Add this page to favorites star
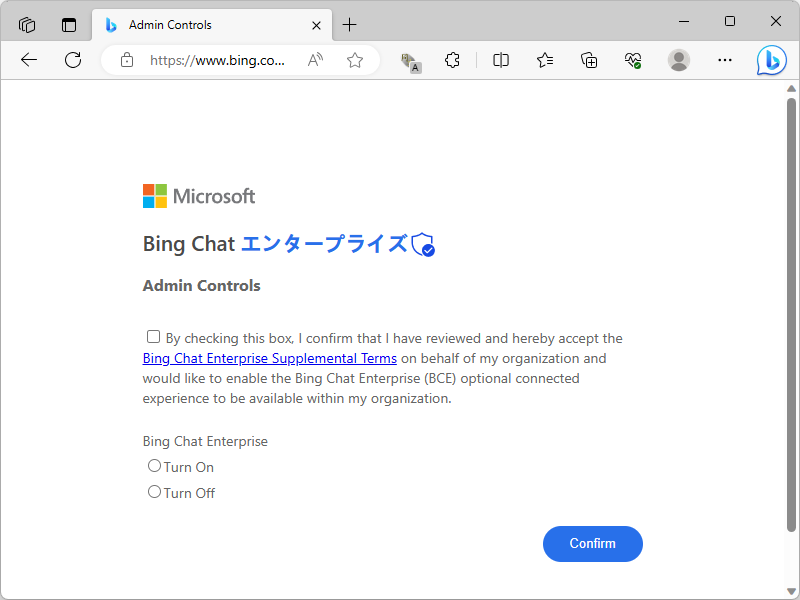This screenshot has width=800, height=600. point(355,60)
